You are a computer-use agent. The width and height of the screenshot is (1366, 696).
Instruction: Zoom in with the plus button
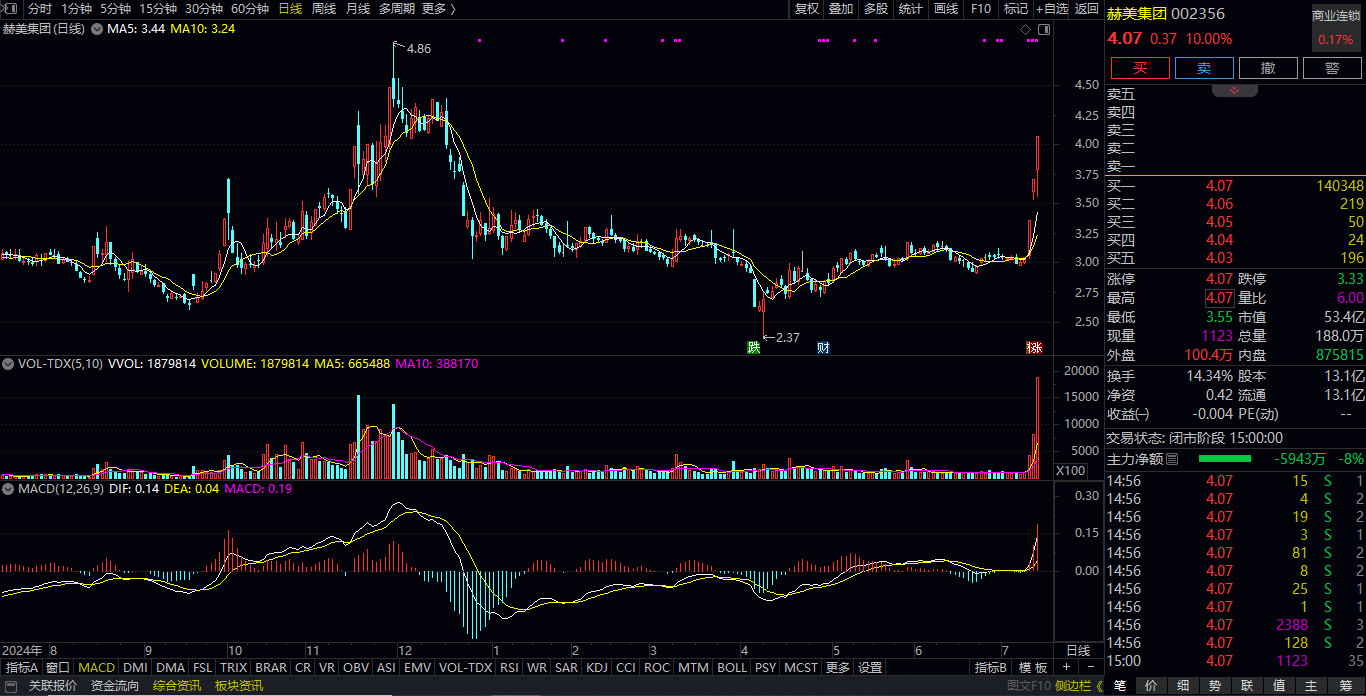point(1066,667)
